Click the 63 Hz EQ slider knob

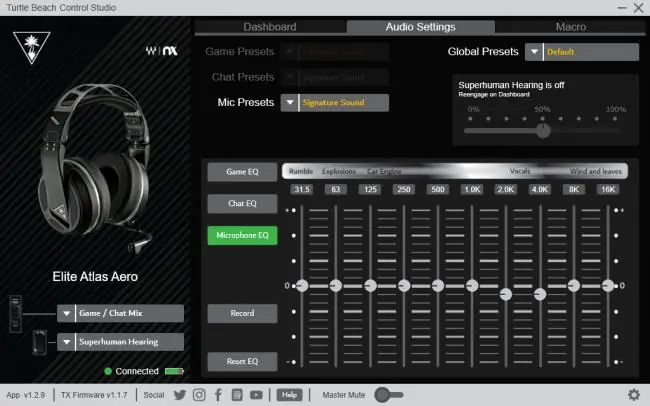click(x=336, y=286)
